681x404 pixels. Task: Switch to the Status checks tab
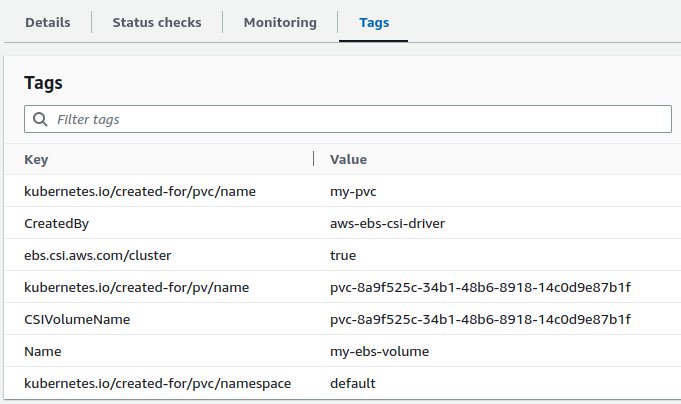click(156, 22)
